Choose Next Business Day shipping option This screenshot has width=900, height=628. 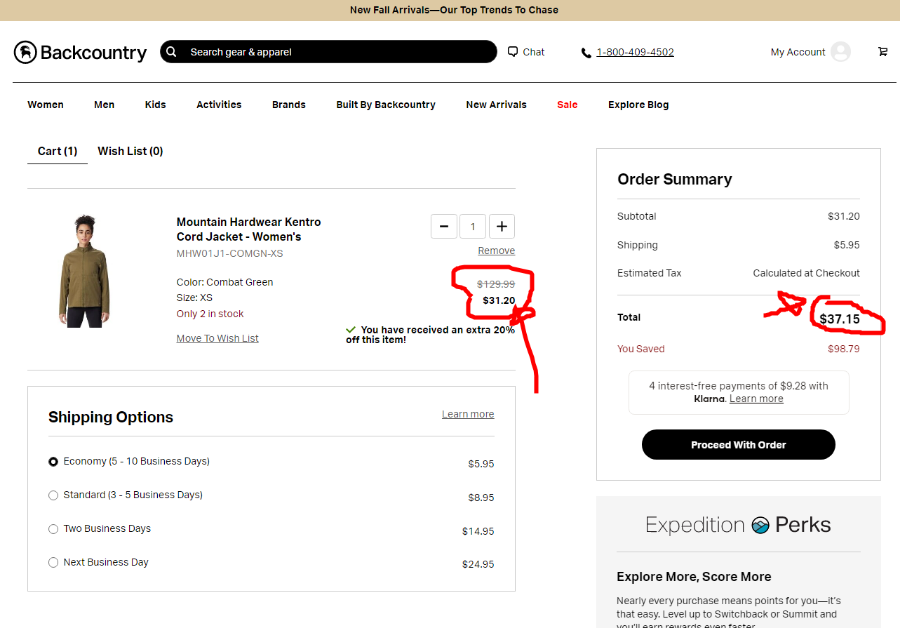click(53, 563)
